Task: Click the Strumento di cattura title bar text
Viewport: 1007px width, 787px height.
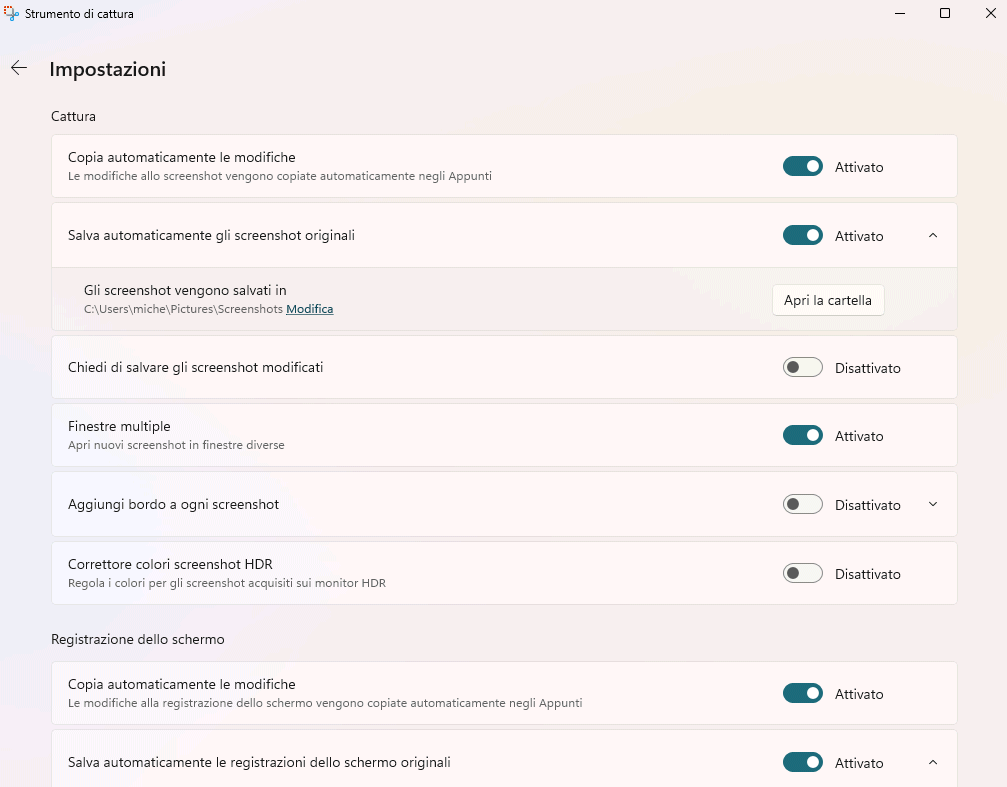Action: 79,14
